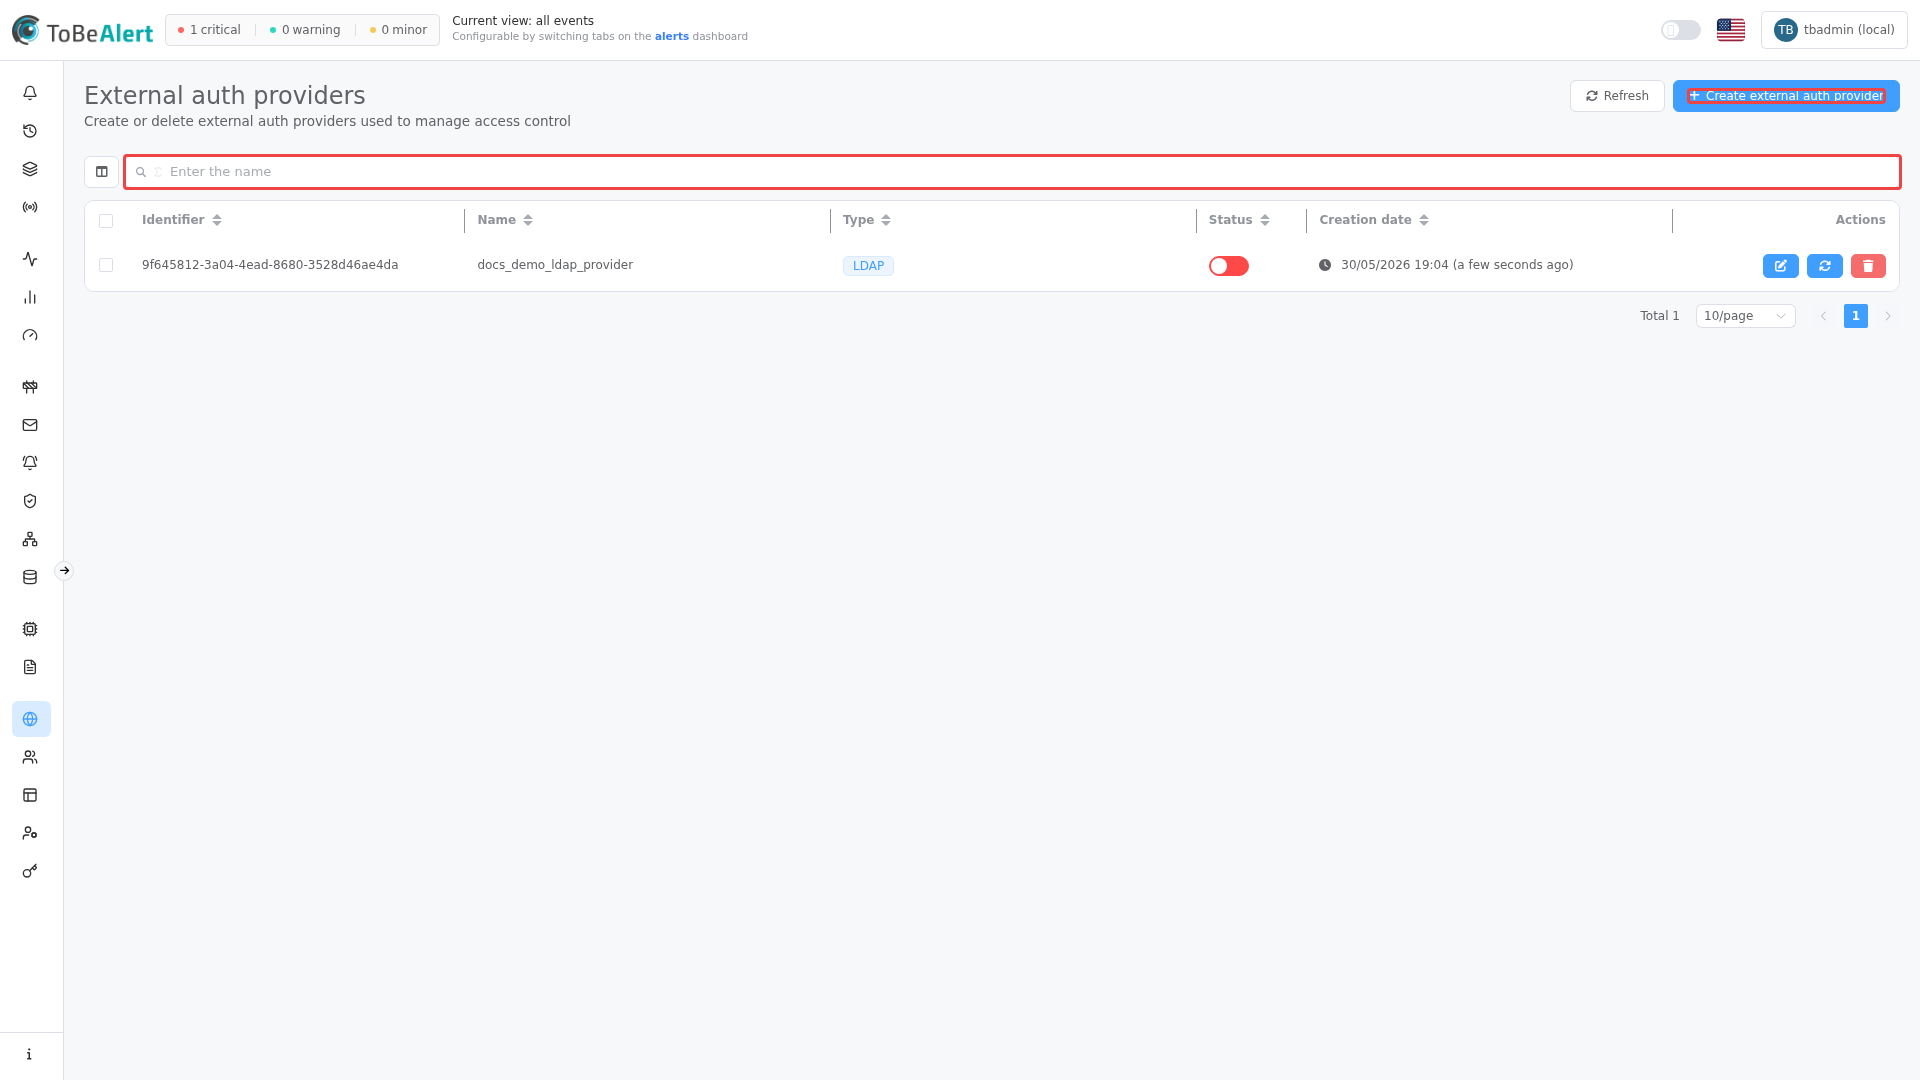1920x1080 pixels.
Task: Open the US flag language selector
Action: pyautogui.click(x=1731, y=30)
